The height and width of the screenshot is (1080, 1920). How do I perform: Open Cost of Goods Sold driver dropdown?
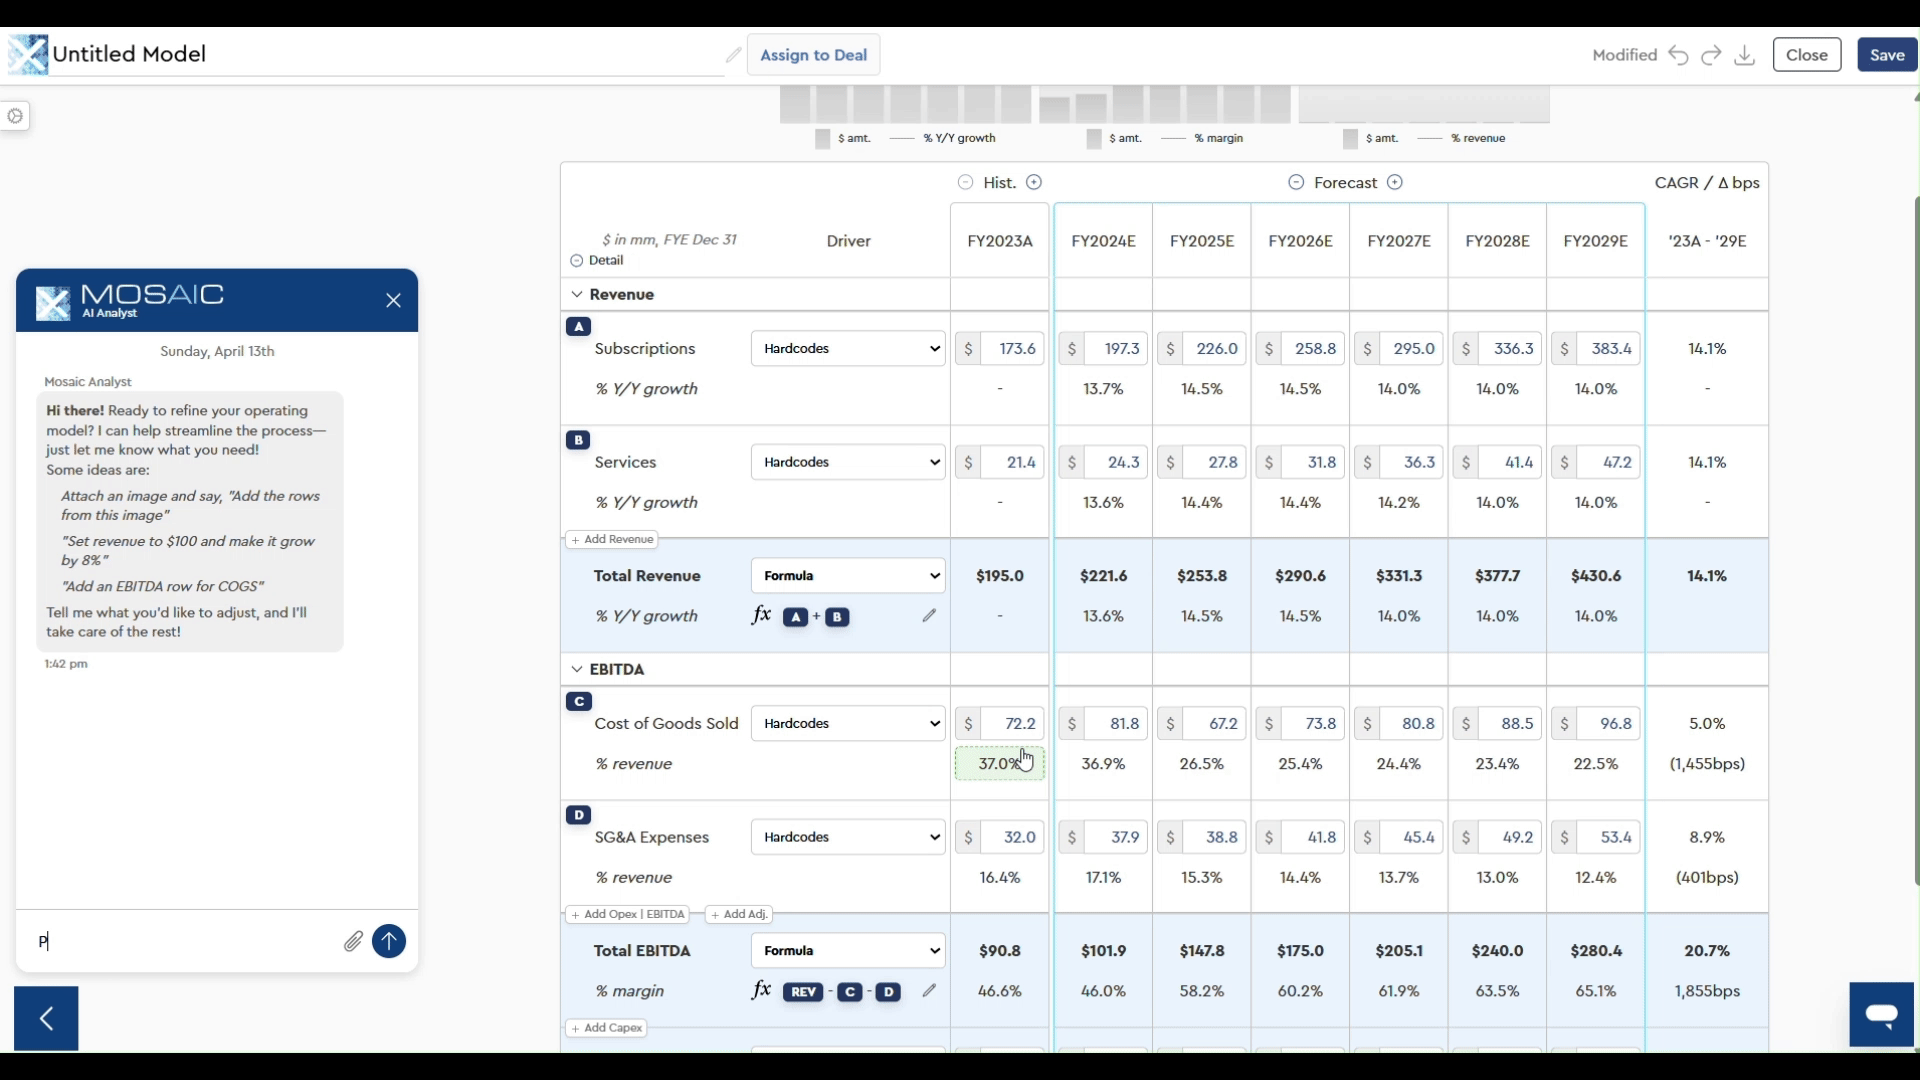(x=848, y=723)
